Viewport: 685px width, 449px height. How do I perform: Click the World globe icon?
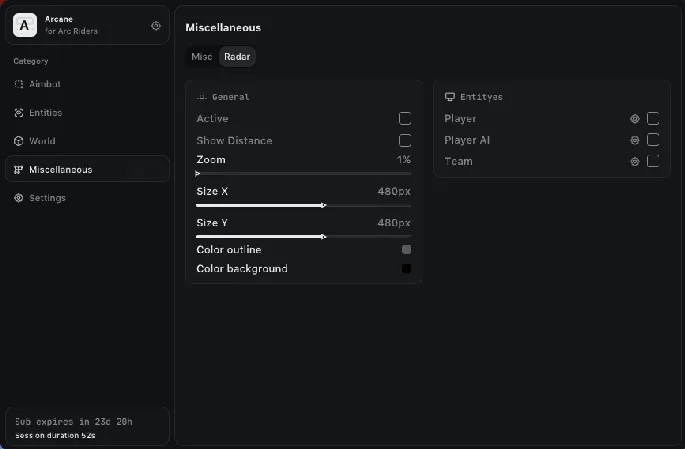(x=19, y=141)
